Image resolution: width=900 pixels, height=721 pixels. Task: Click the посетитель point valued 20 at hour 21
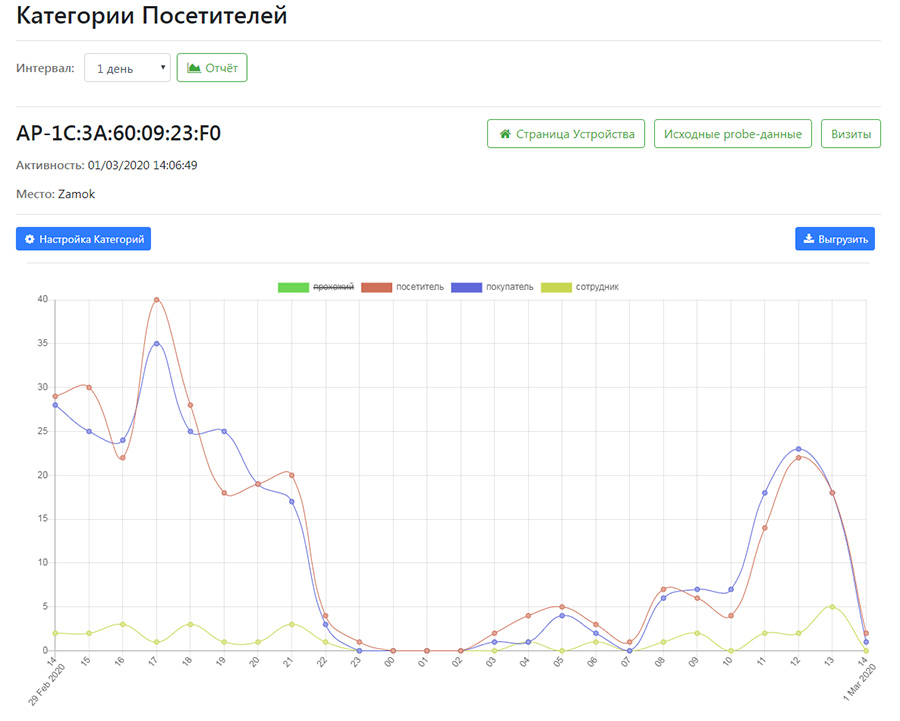[x=292, y=475]
